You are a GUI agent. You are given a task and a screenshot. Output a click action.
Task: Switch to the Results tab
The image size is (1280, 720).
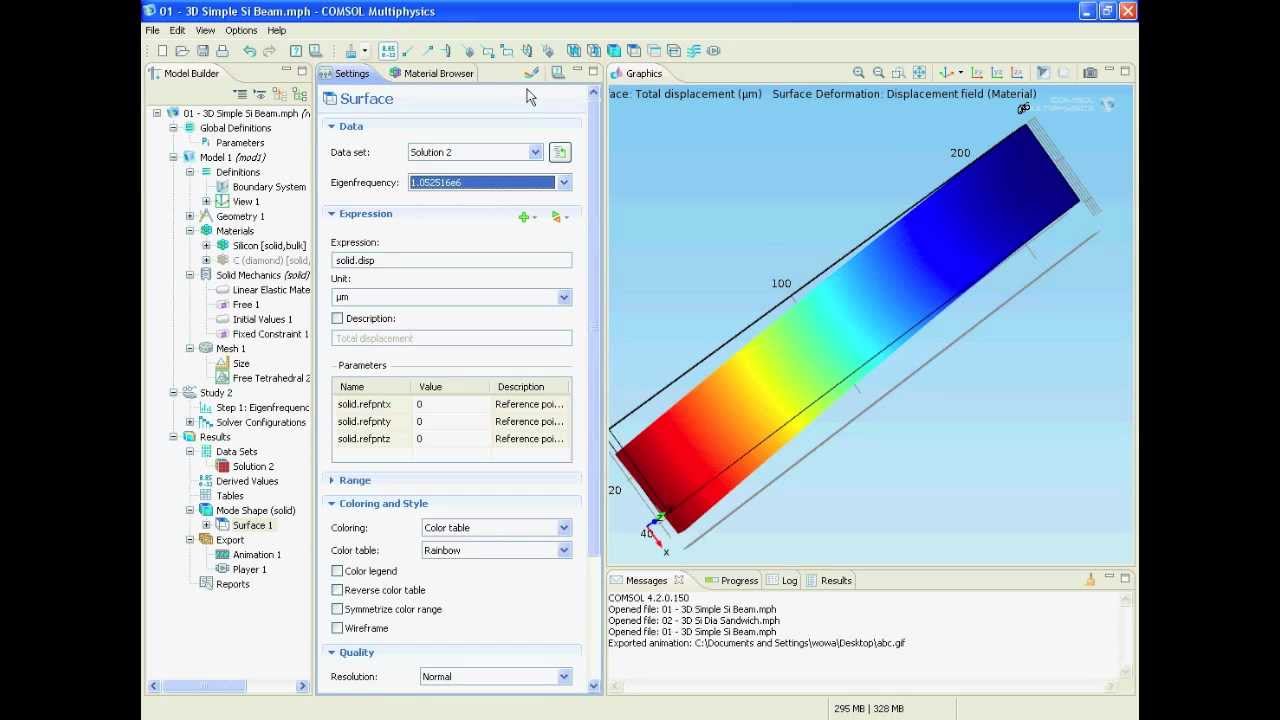(829, 580)
